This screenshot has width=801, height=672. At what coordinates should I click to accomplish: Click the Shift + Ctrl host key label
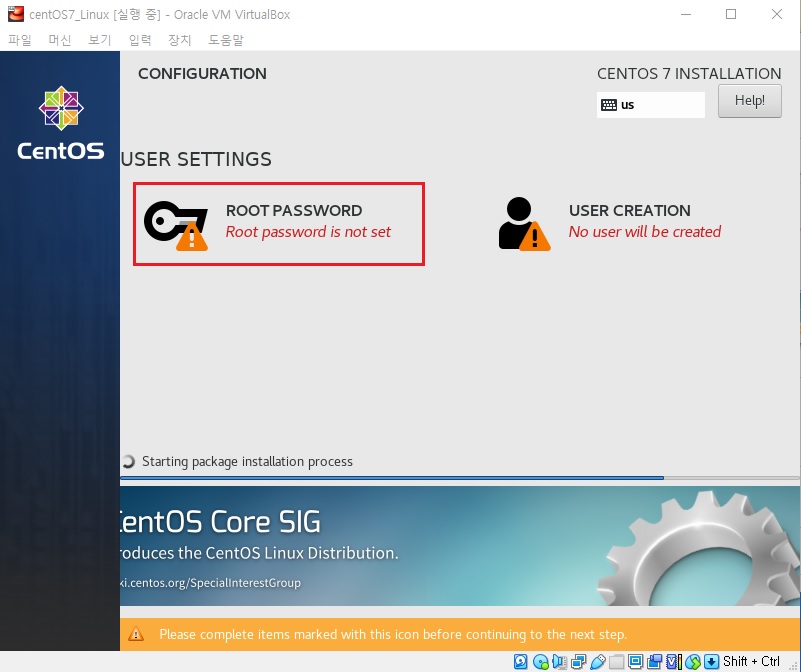click(751, 661)
